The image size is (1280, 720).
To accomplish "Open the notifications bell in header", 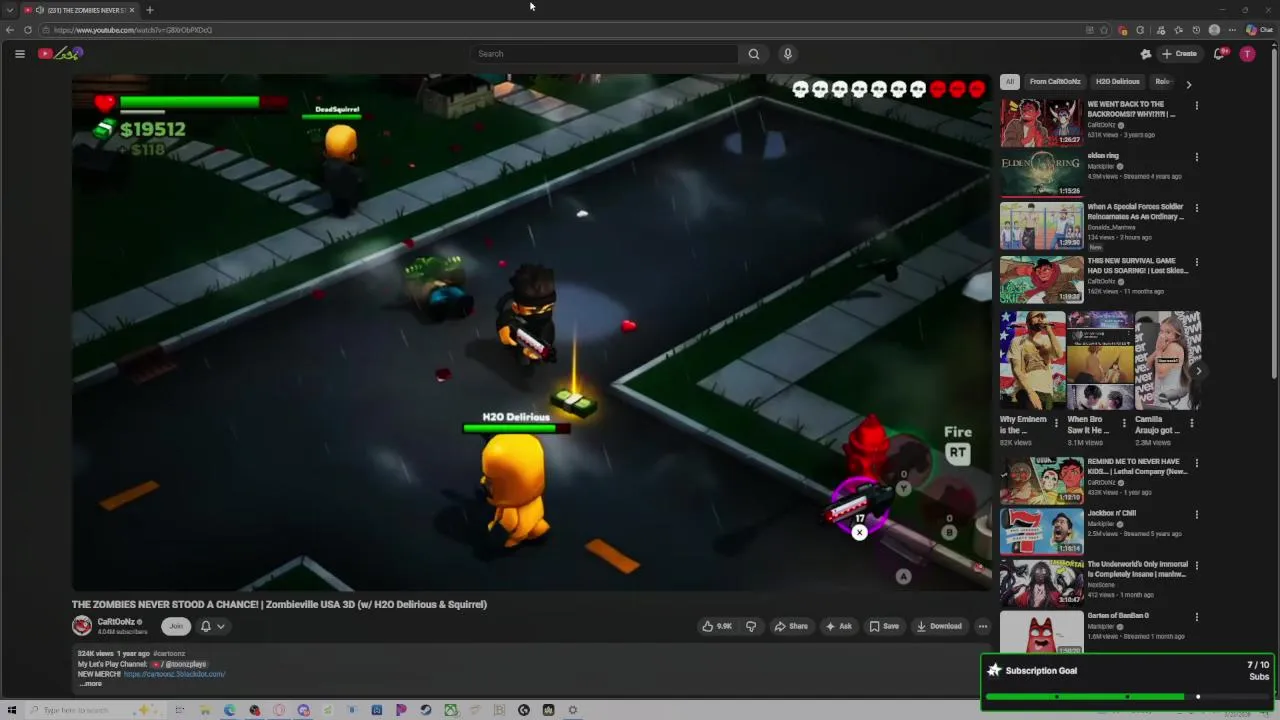I will coord(1218,54).
